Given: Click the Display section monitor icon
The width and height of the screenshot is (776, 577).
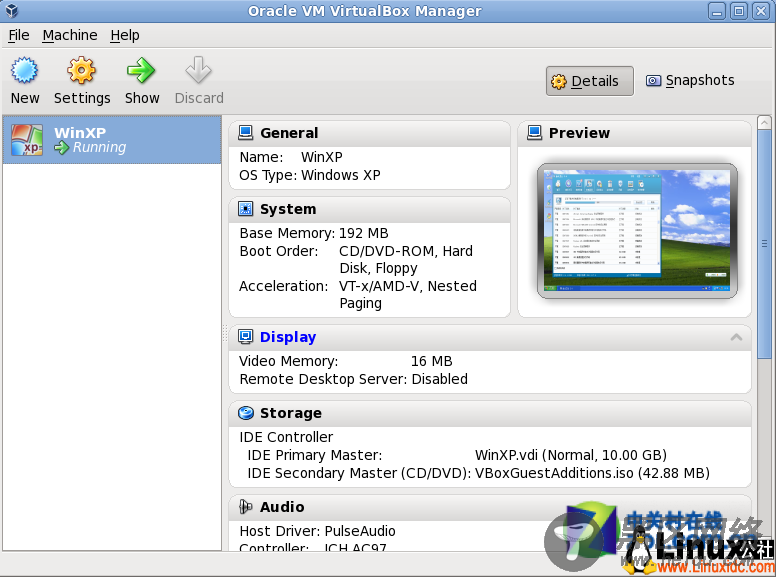Looking at the screenshot, I should point(245,337).
